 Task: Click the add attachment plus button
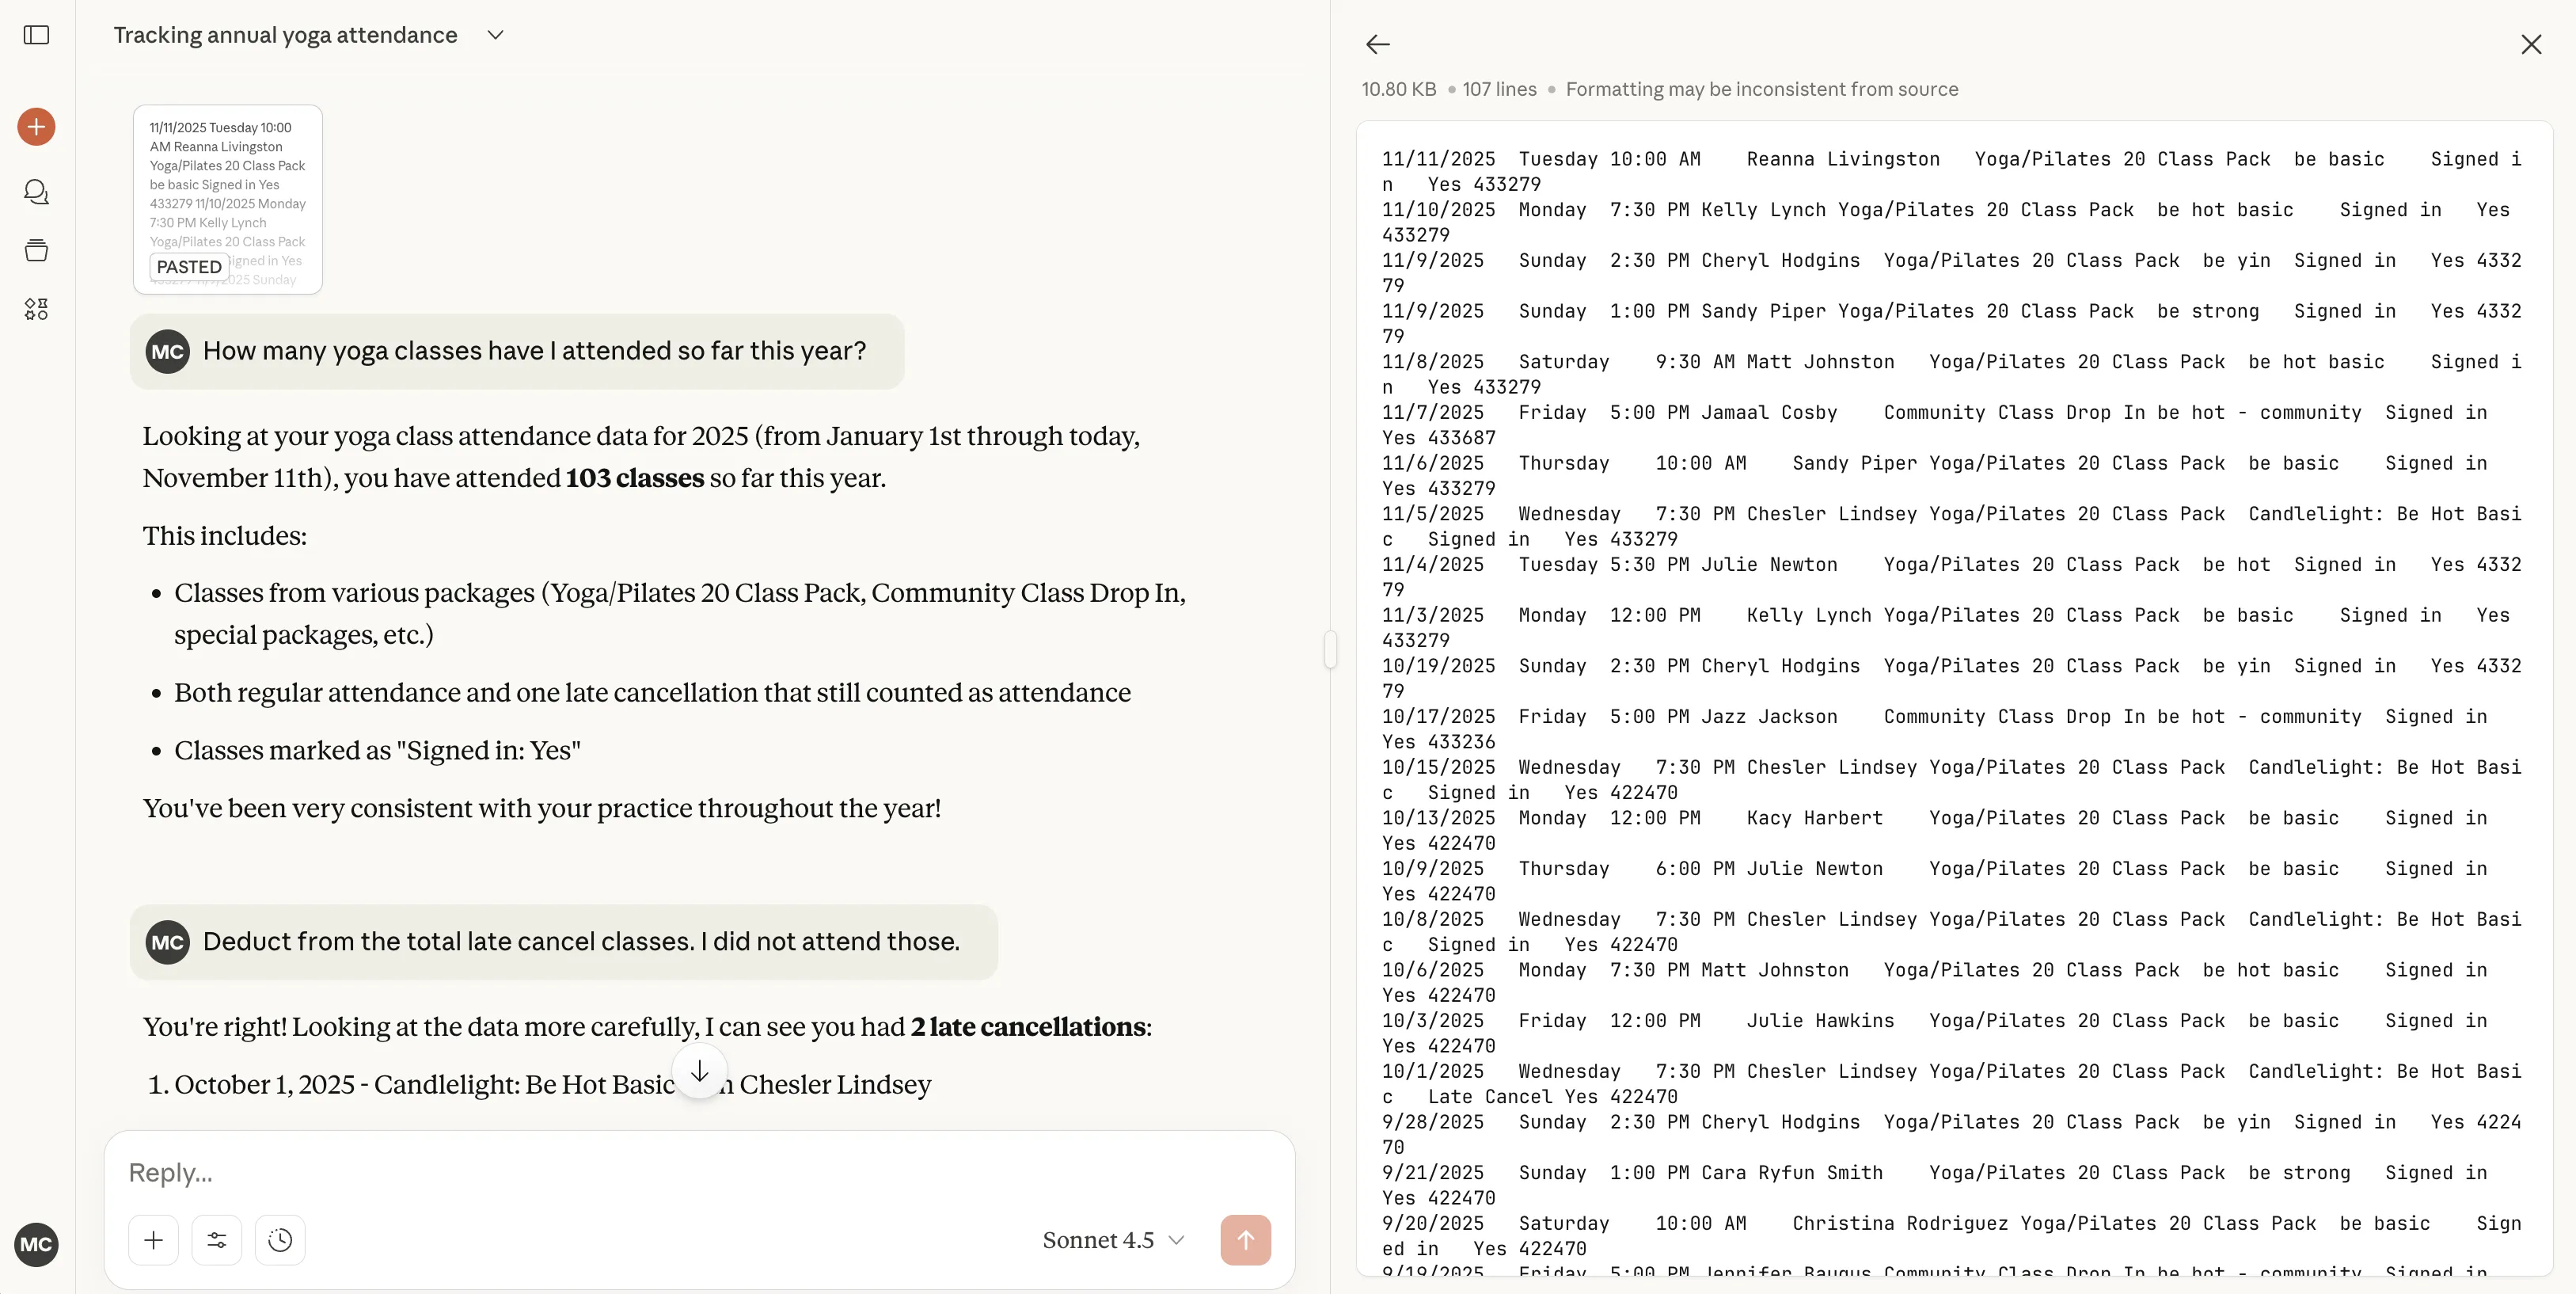(x=153, y=1240)
